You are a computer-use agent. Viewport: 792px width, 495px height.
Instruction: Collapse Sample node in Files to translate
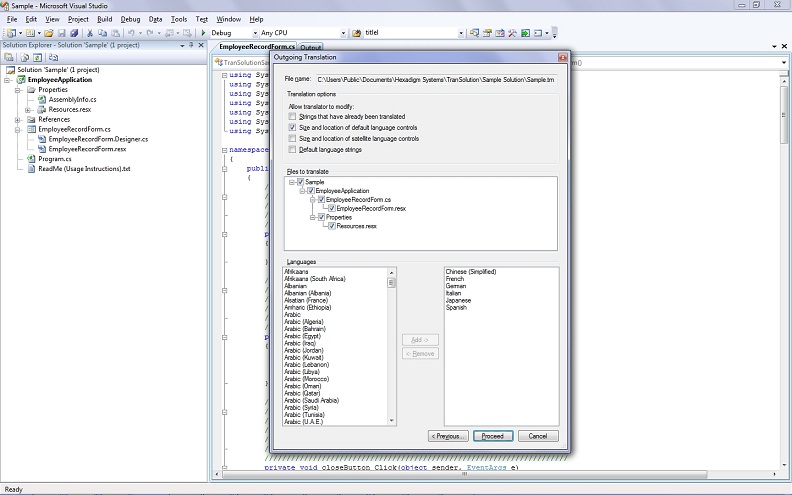click(291, 182)
